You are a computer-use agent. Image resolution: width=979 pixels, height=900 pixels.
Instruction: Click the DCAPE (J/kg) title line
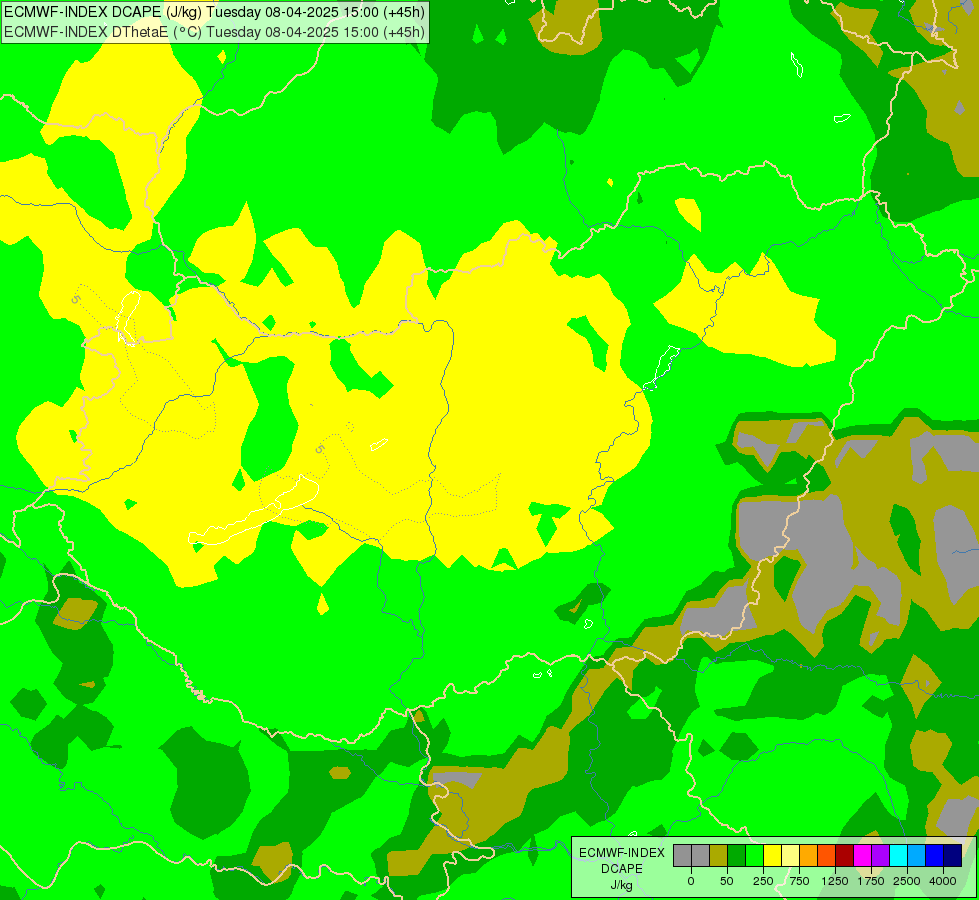coord(215,12)
